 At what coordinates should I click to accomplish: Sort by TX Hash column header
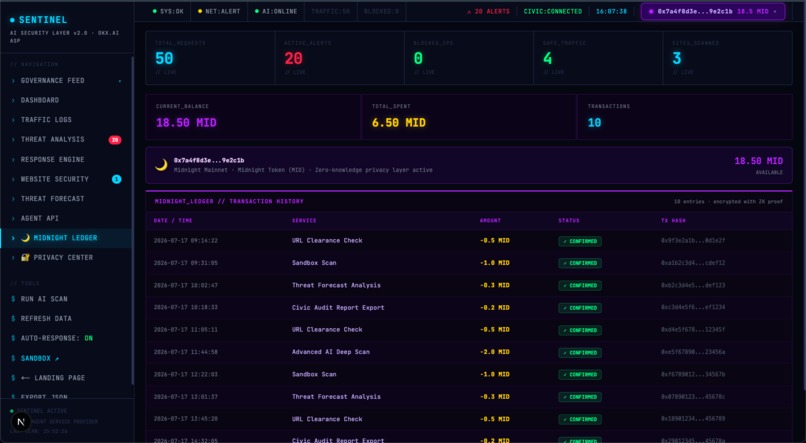click(673, 220)
